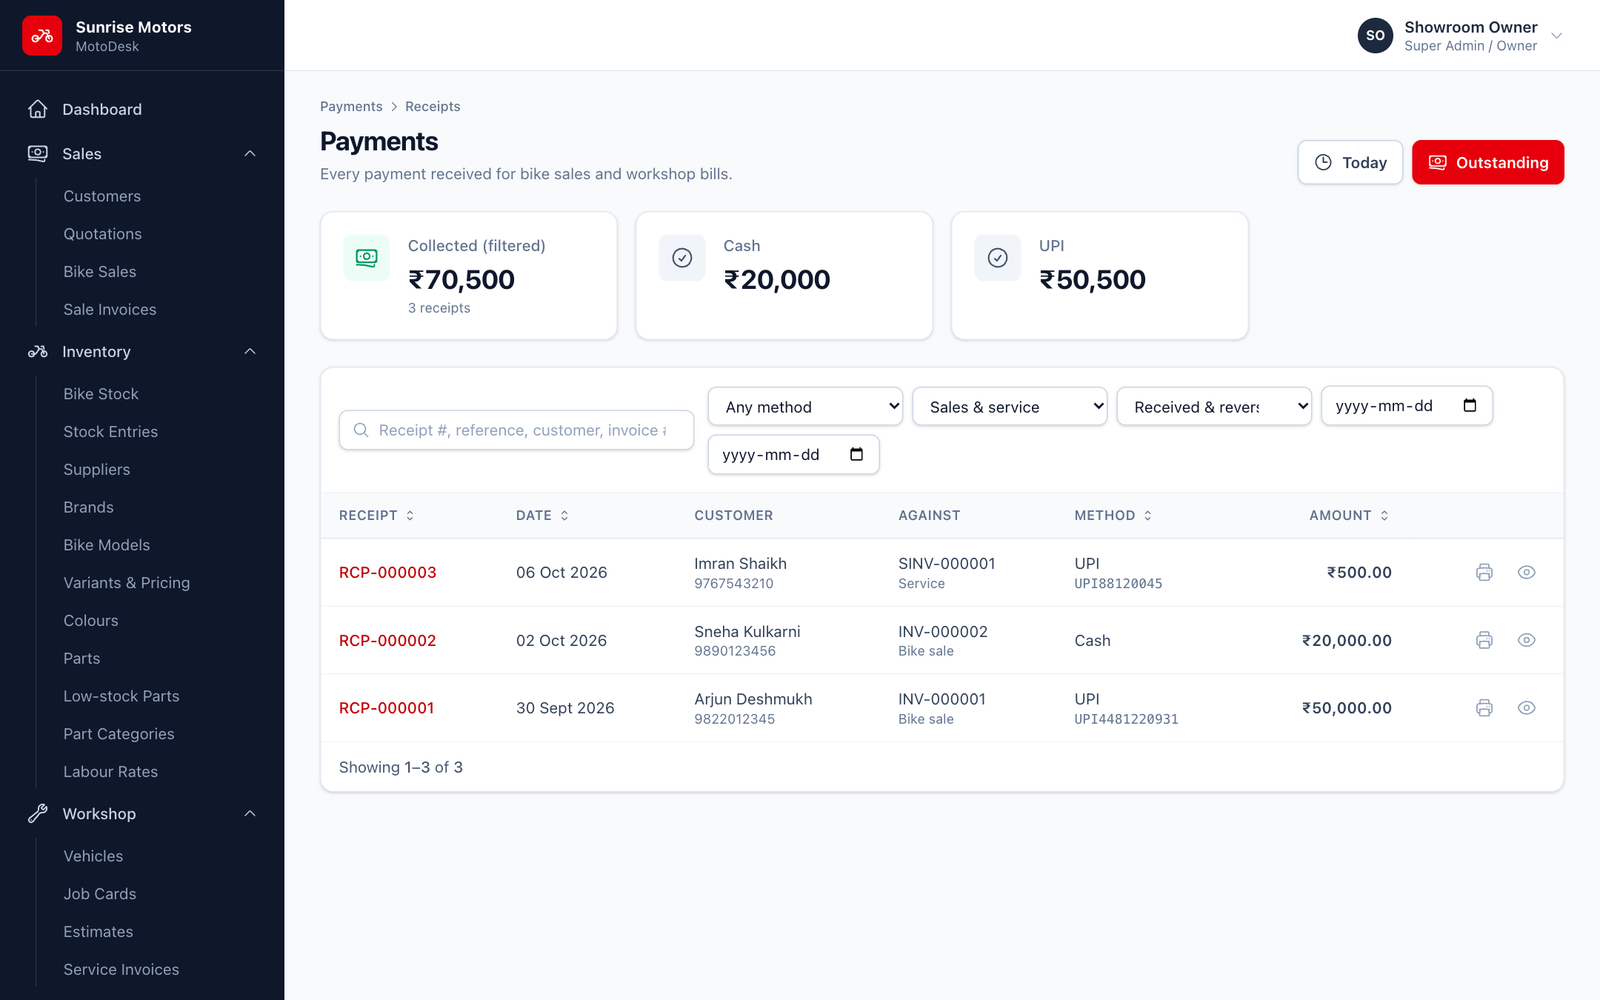The width and height of the screenshot is (1600, 1000).
Task: Print receipt RCP-000001
Action: click(1484, 708)
